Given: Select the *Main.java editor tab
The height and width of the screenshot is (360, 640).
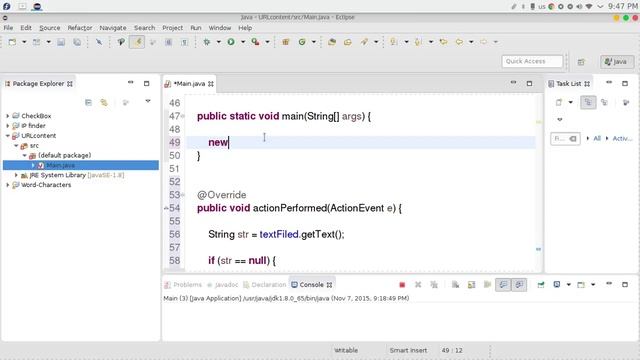Looking at the screenshot, I should coord(189,84).
